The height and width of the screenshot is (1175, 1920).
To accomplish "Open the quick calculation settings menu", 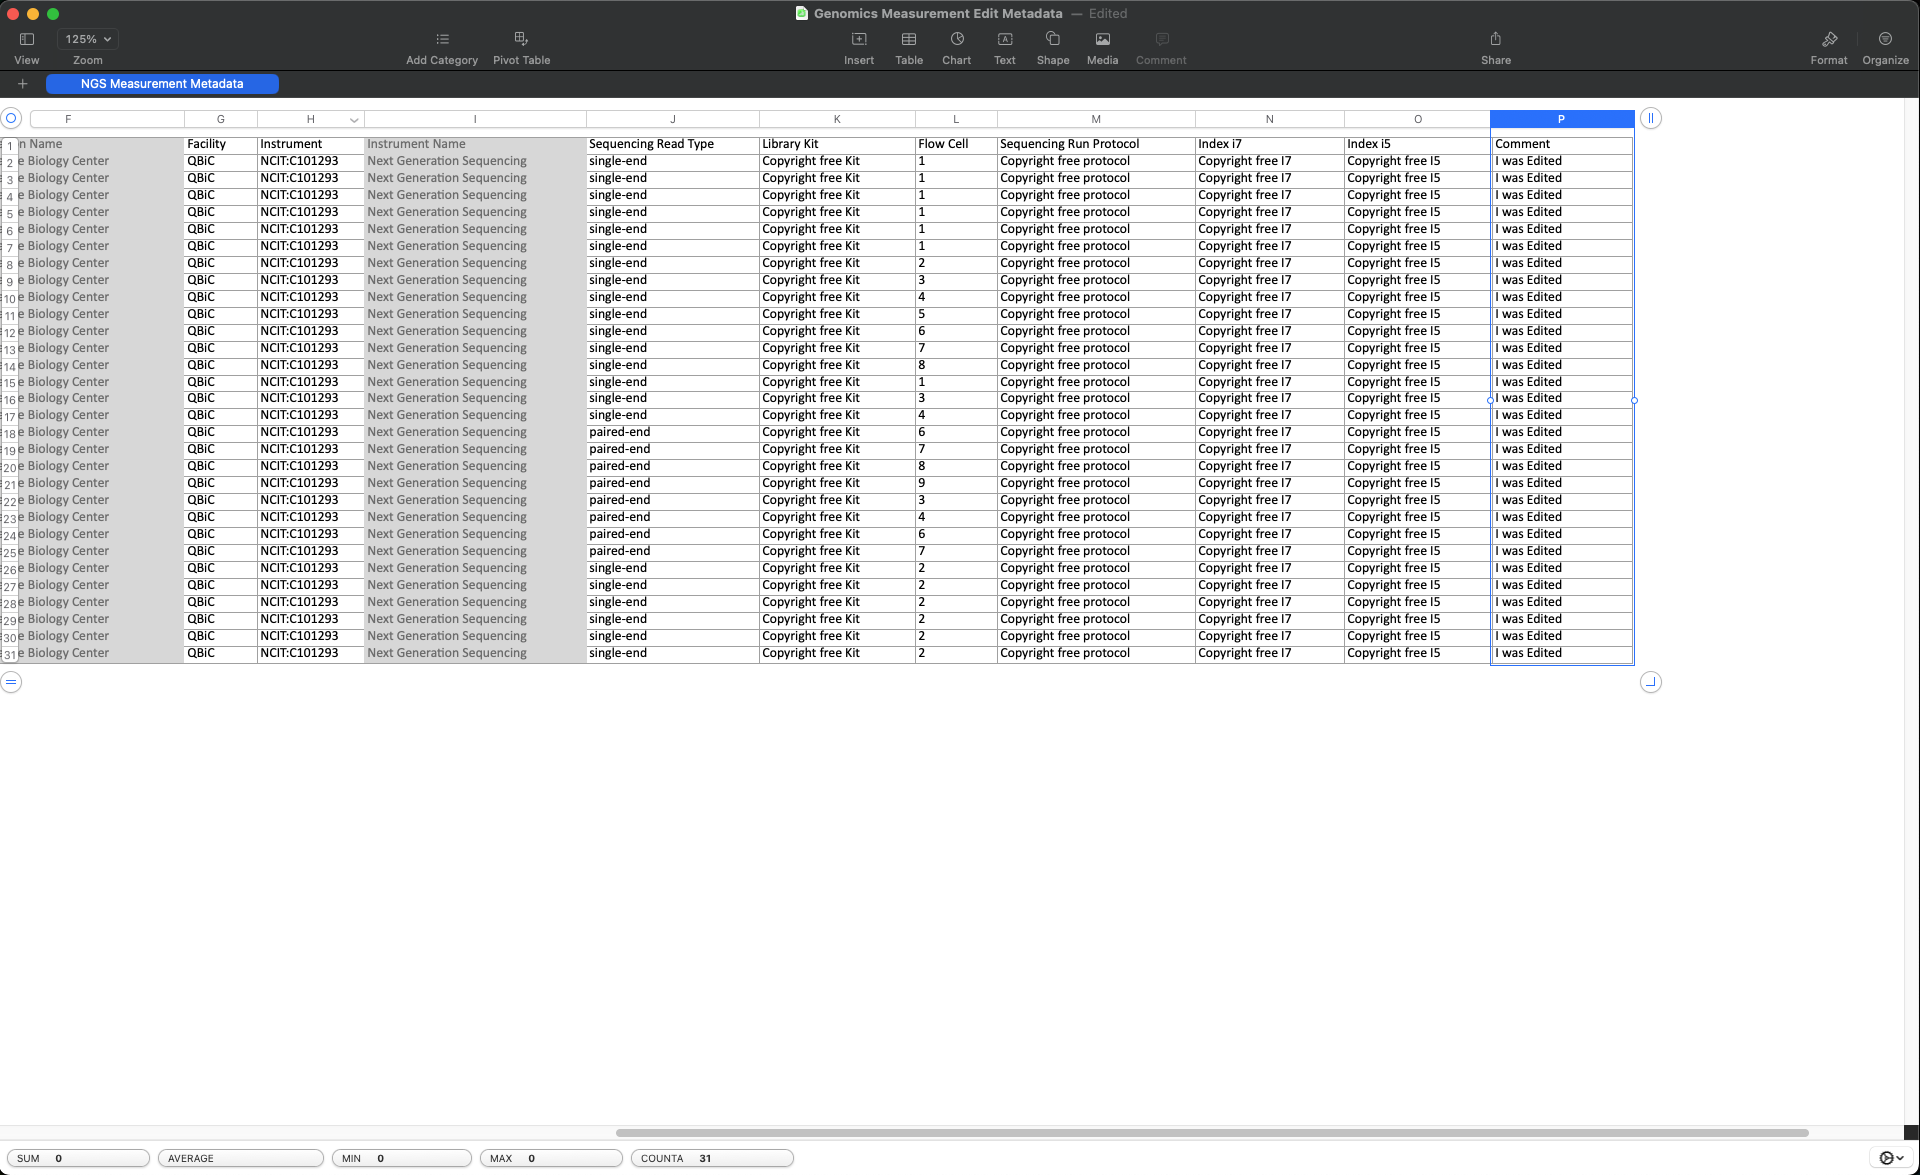I will (x=1890, y=1158).
